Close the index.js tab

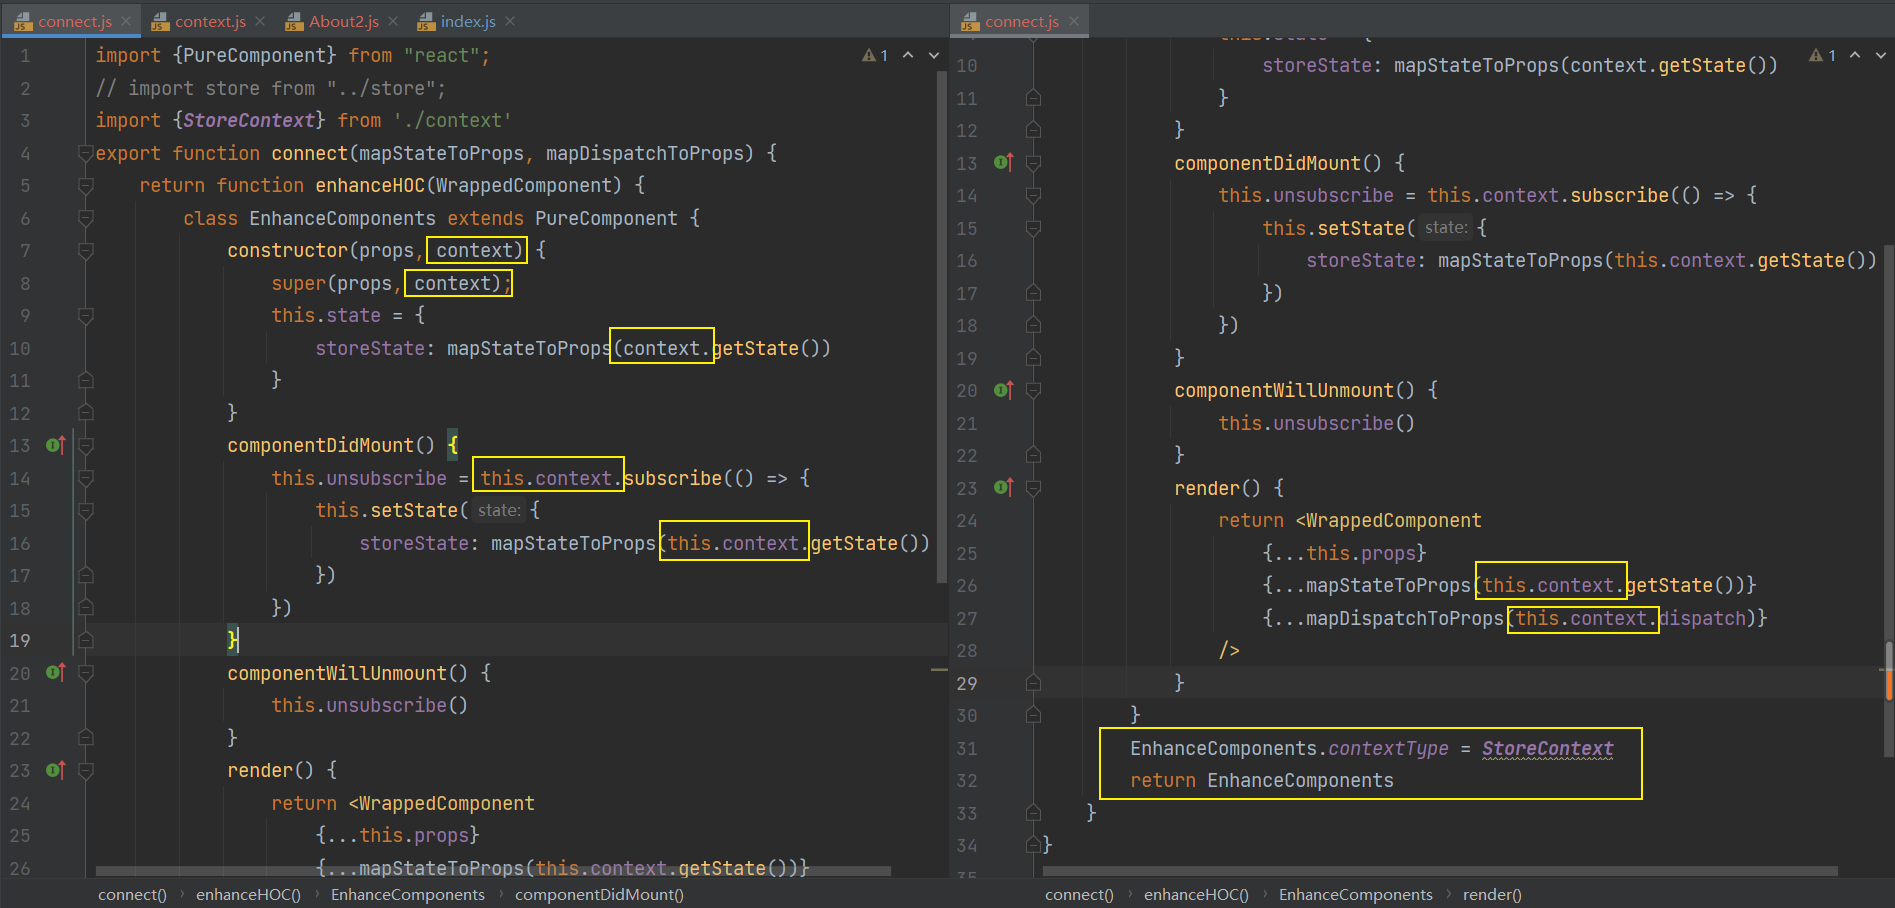(510, 21)
